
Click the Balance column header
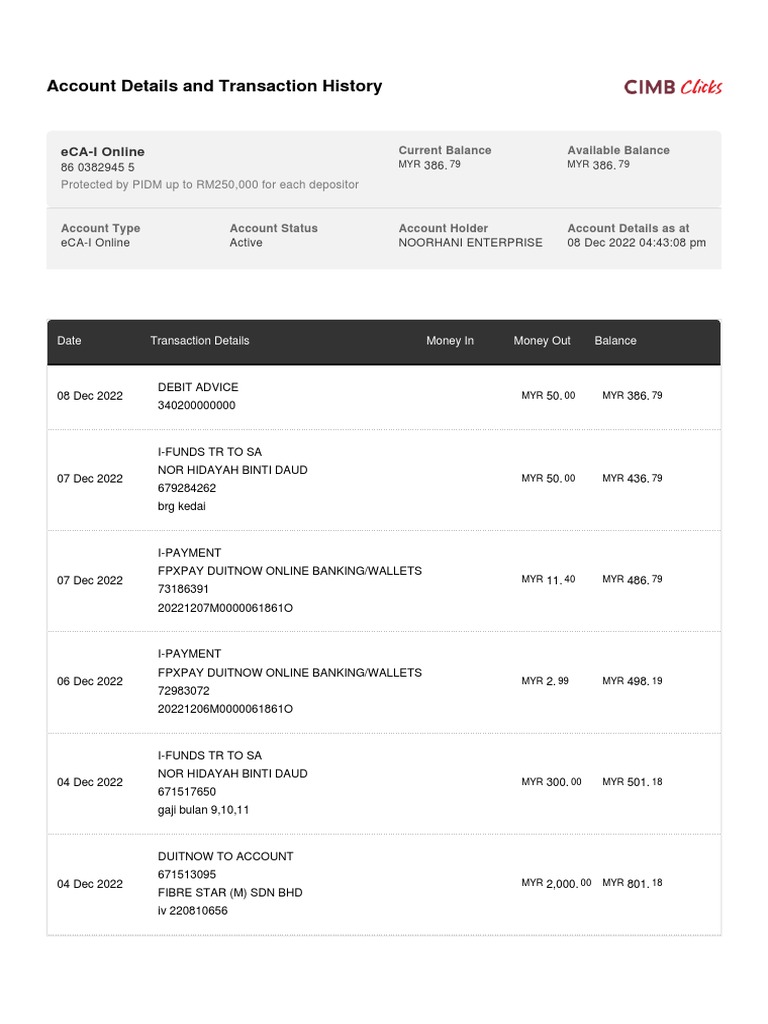pos(615,340)
